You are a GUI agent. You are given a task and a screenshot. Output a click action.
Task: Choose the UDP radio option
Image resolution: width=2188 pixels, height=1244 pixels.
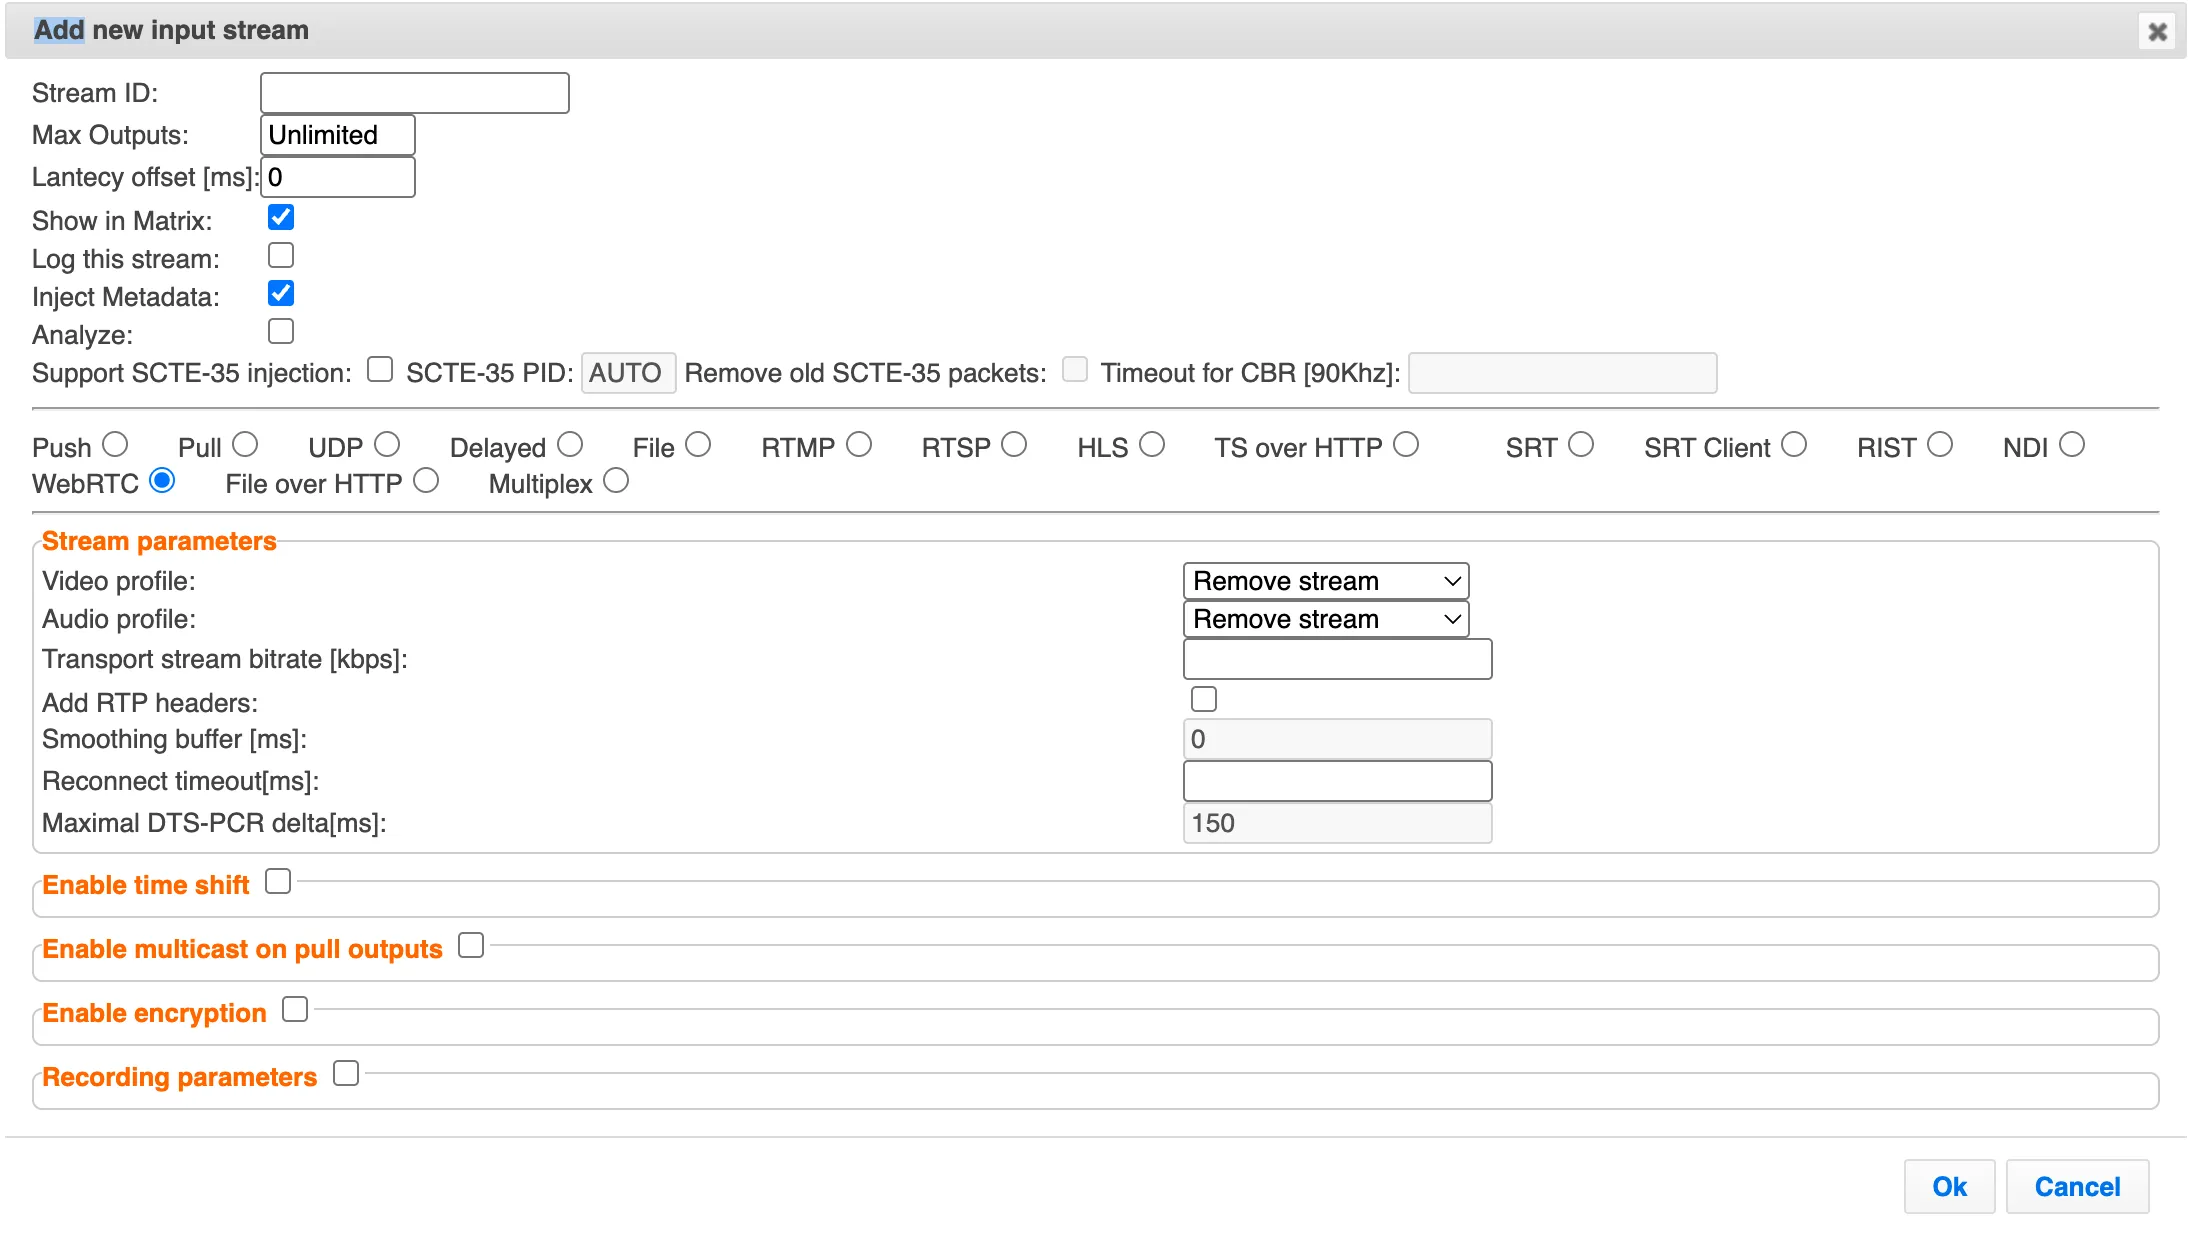pyautogui.click(x=387, y=444)
